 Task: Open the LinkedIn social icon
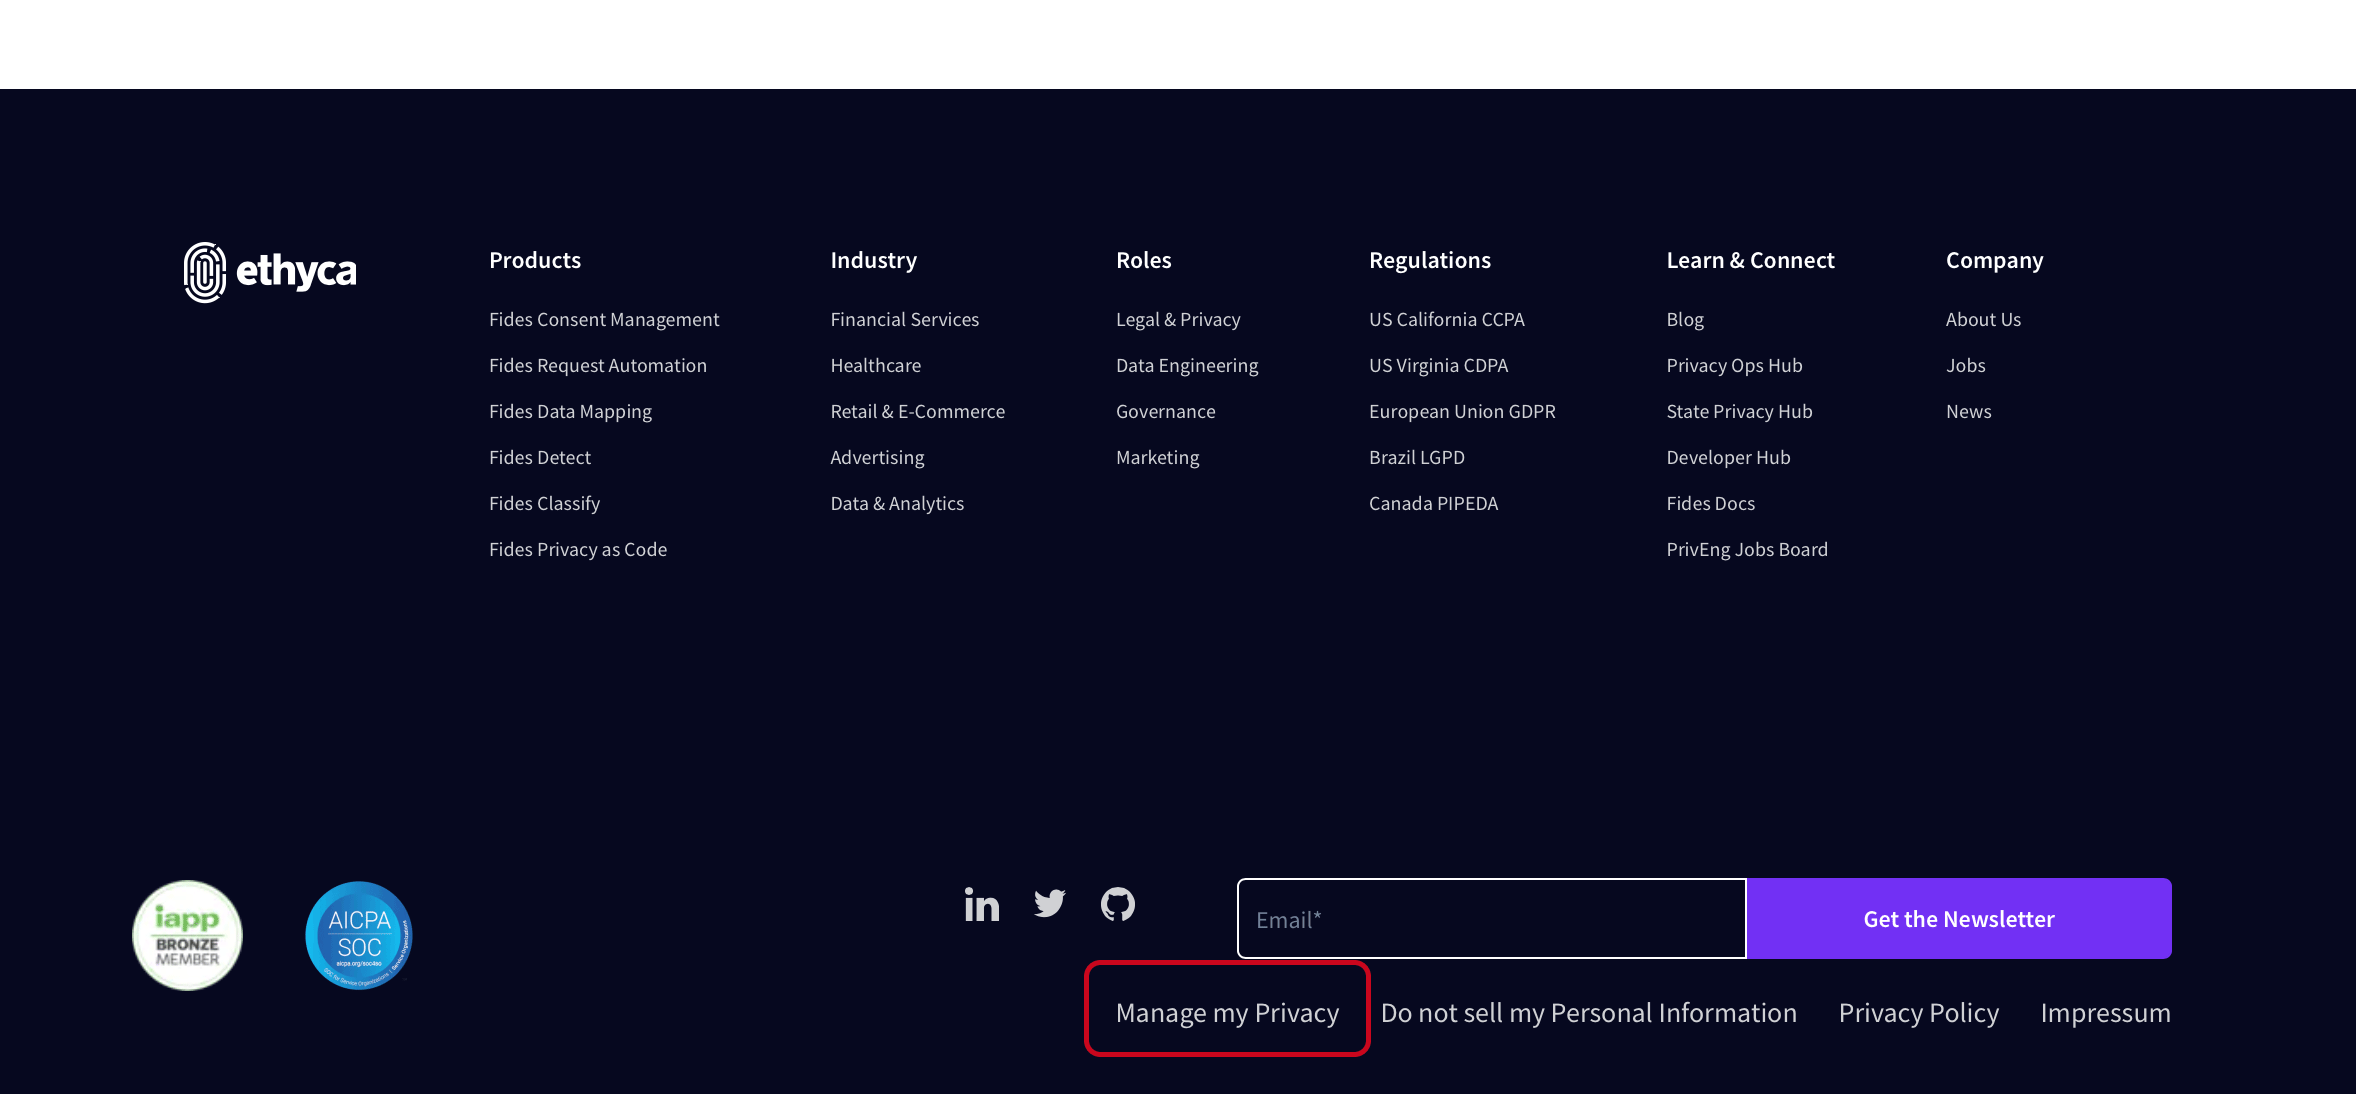[981, 904]
